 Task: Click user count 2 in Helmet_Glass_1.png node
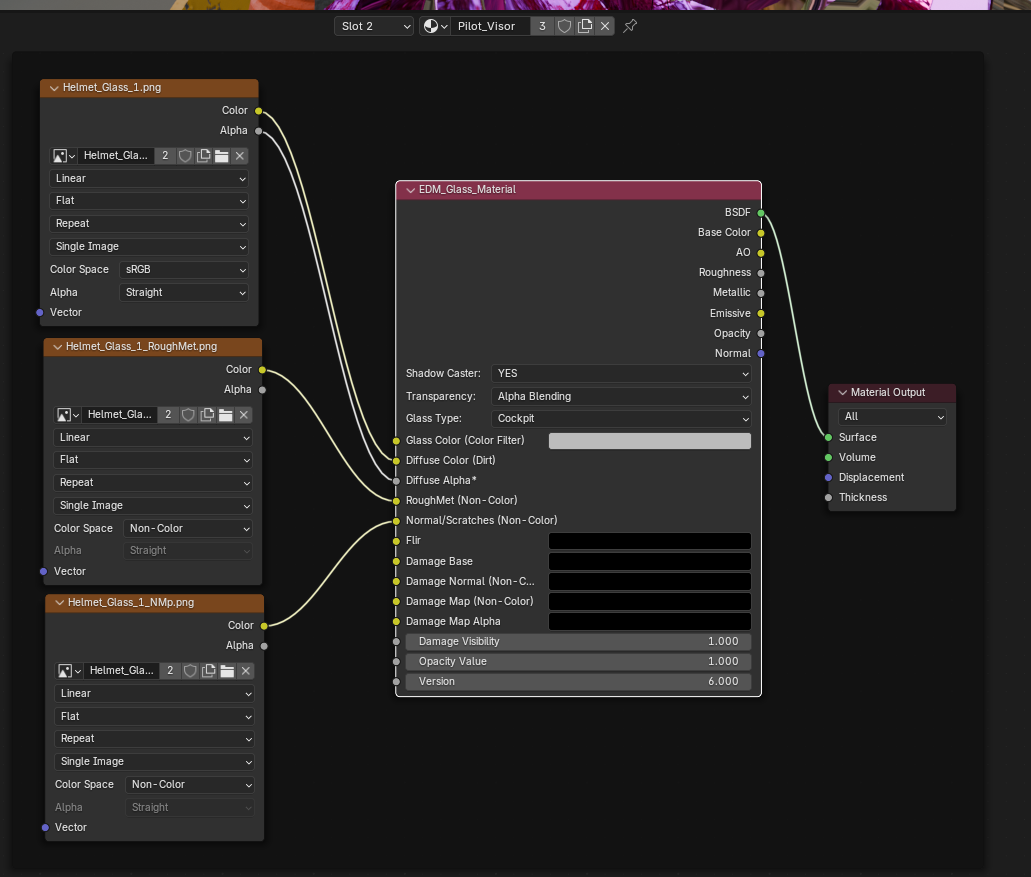coord(165,156)
